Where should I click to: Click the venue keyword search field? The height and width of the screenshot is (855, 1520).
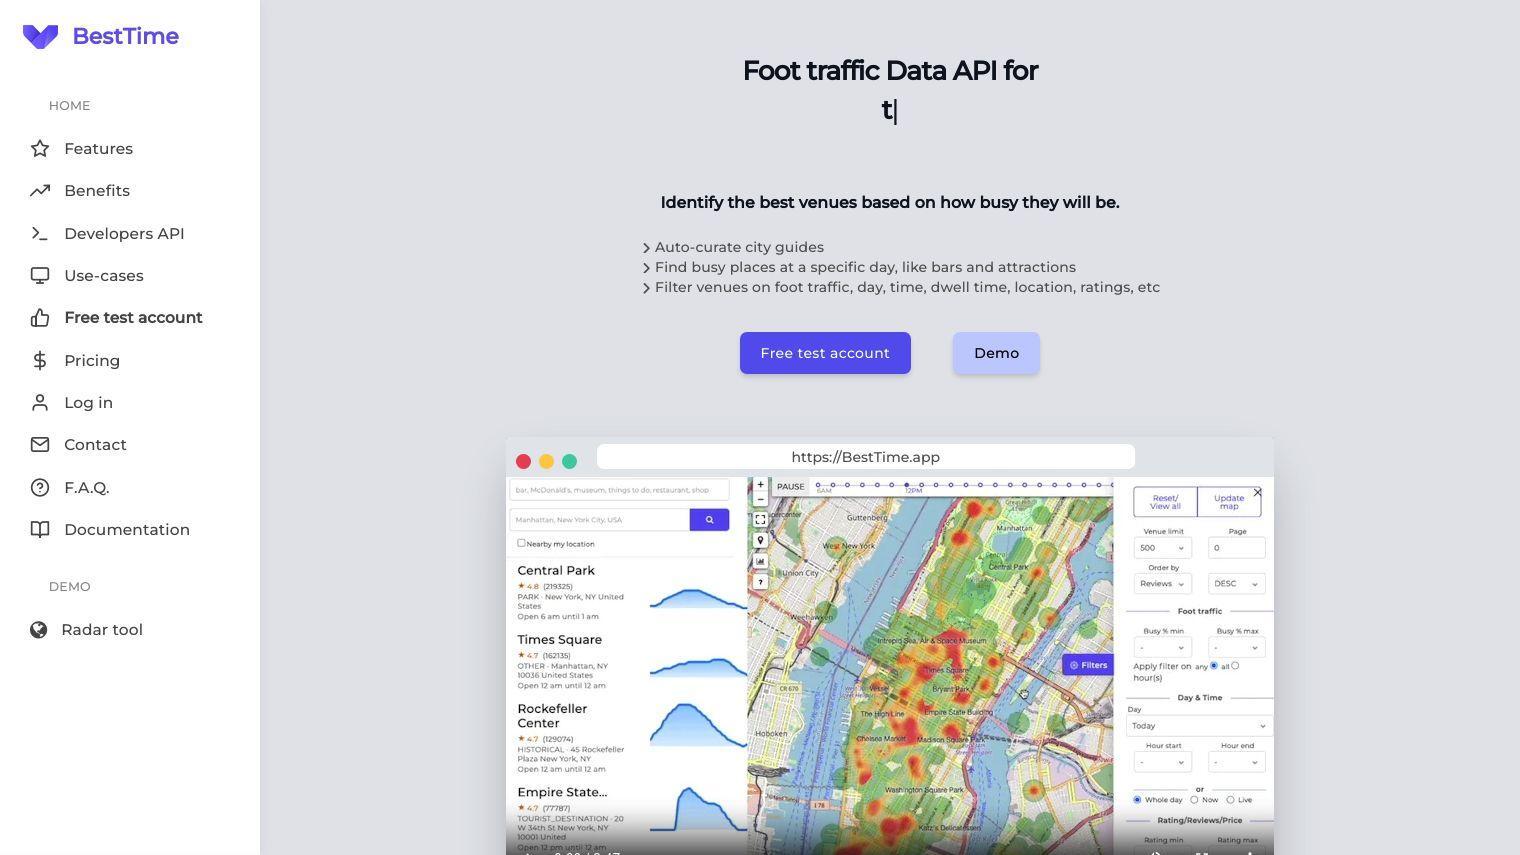point(619,490)
